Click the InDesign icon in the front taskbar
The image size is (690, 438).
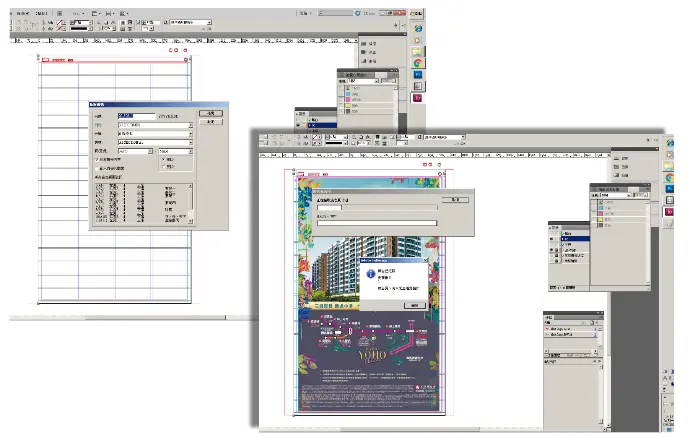click(670, 211)
